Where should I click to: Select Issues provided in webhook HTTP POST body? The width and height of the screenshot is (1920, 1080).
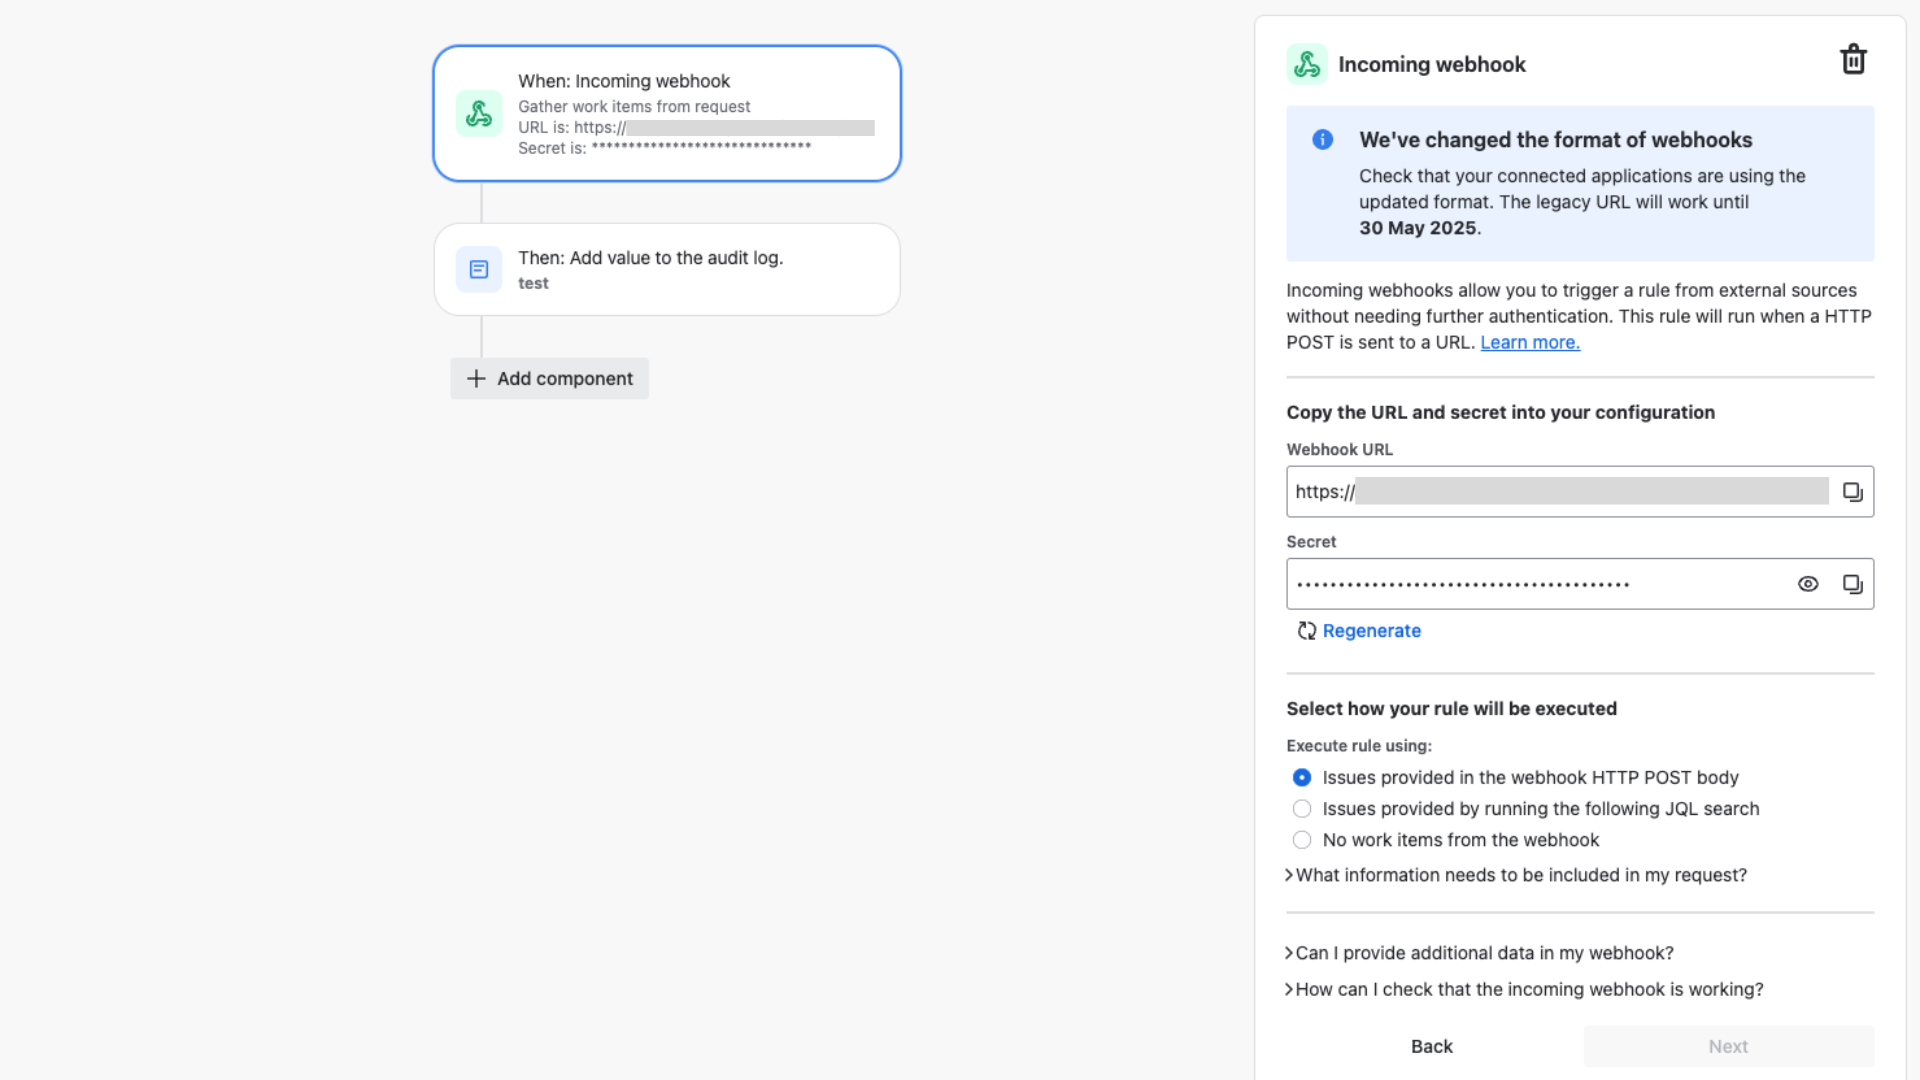(x=1302, y=777)
